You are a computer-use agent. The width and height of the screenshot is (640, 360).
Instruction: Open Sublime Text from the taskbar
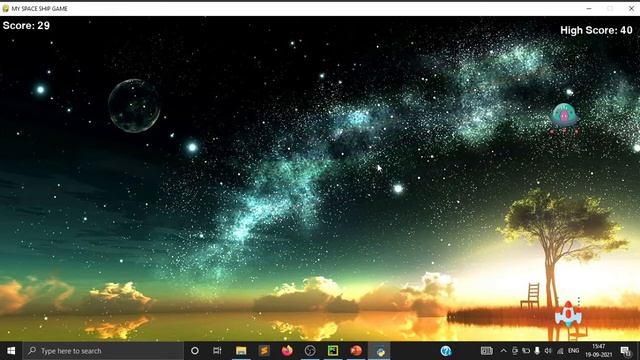coord(264,351)
